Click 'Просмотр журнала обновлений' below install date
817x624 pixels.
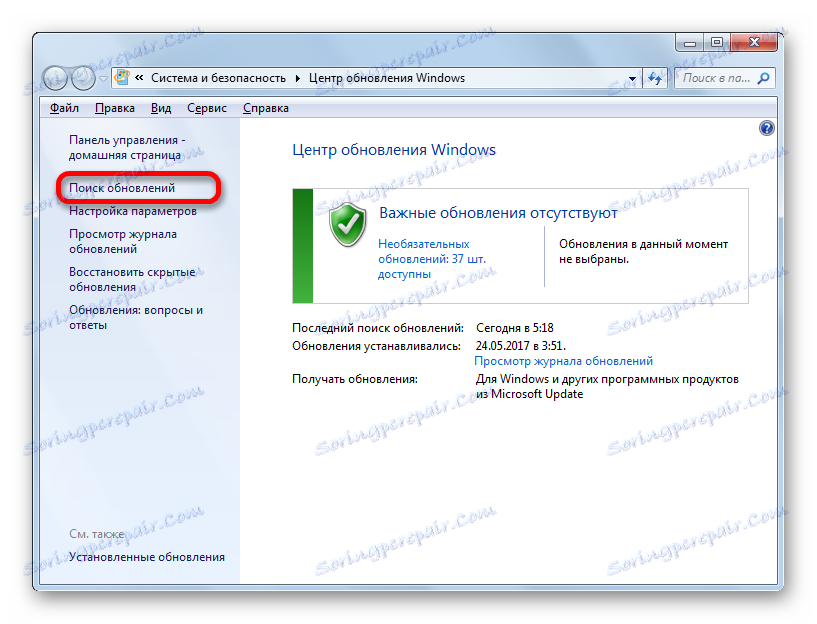(563, 361)
